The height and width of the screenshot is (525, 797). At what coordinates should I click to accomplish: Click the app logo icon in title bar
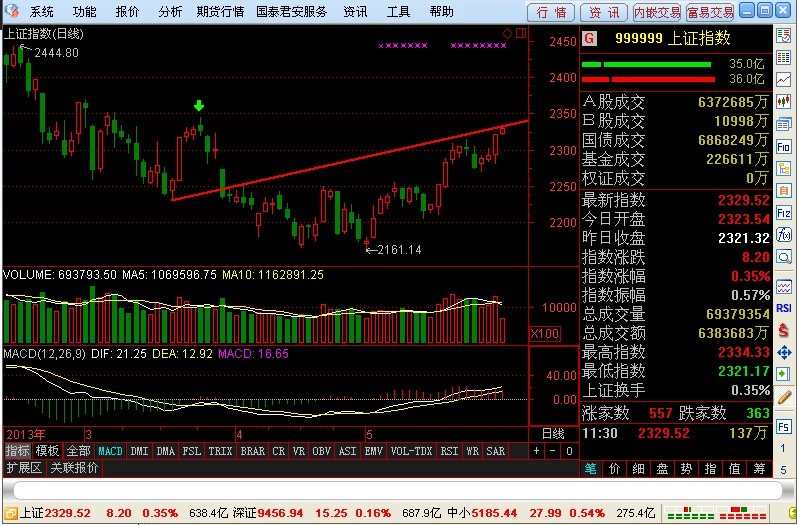[x=12, y=11]
